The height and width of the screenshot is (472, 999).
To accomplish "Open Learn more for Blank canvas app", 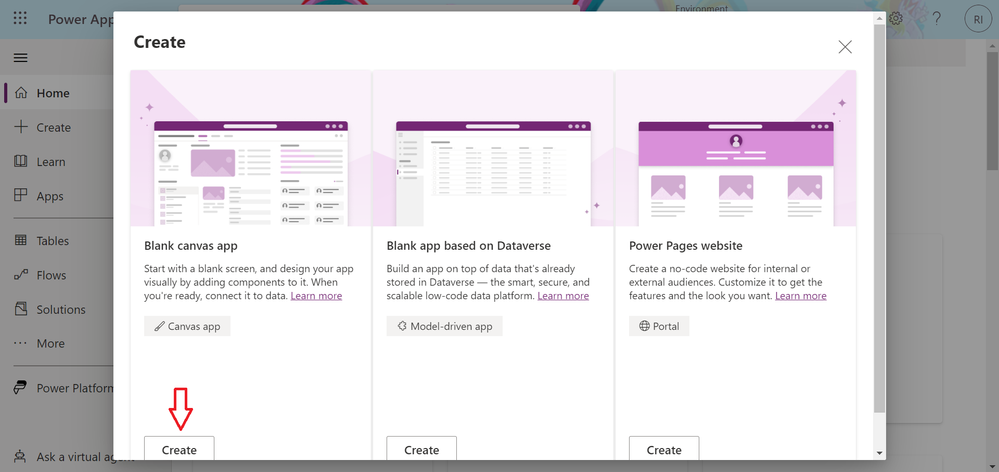I will [316, 296].
